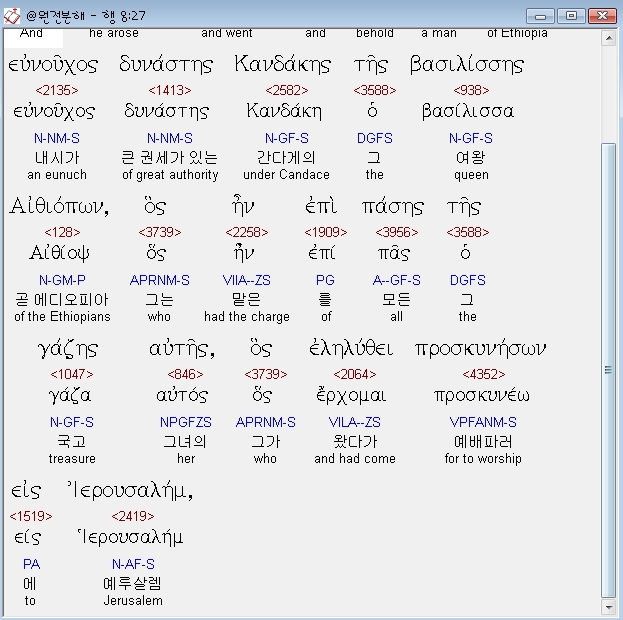Viewport: 623px width, 620px height.
Task: Click the app icon in title bar
Action: click(12, 16)
